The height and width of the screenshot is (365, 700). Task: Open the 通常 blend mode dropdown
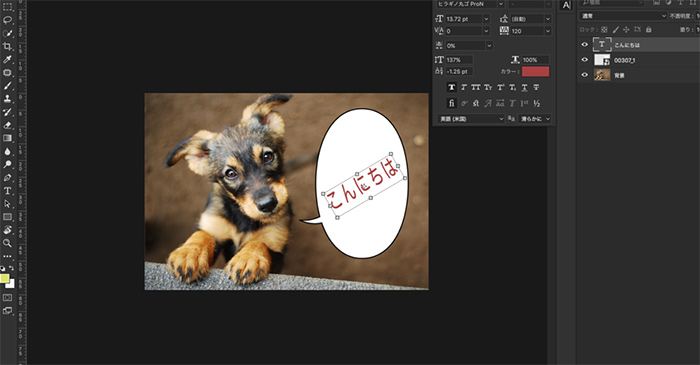(x=623, y=16)
